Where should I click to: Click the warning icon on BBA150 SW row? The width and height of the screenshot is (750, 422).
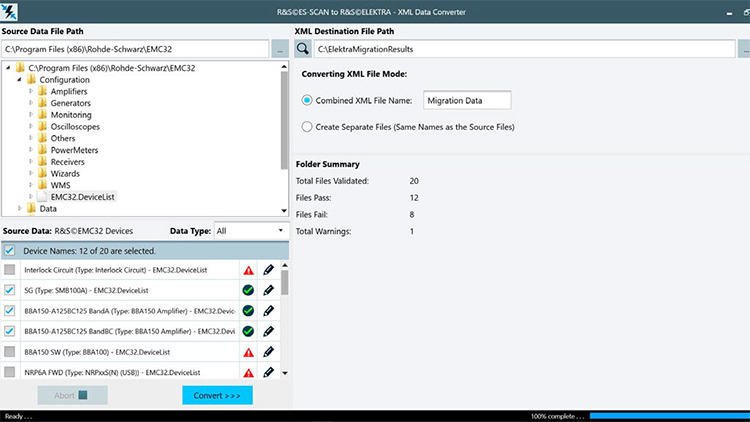pyautogui.click(x=248, y=352)
